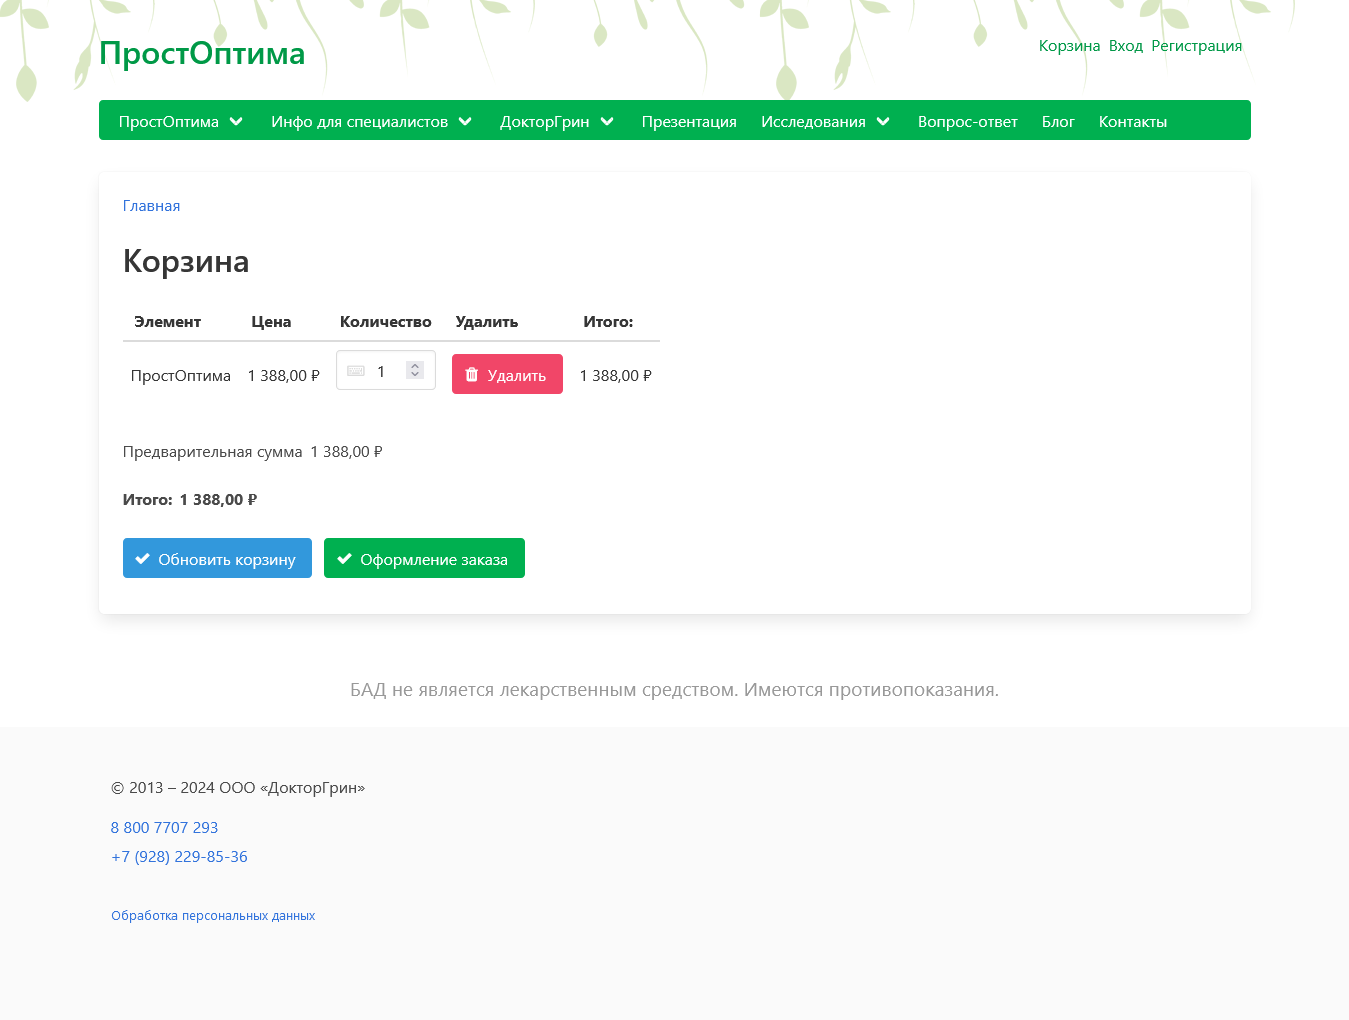
Task: Click the Обновить корзину button
Action: (217, 557)
